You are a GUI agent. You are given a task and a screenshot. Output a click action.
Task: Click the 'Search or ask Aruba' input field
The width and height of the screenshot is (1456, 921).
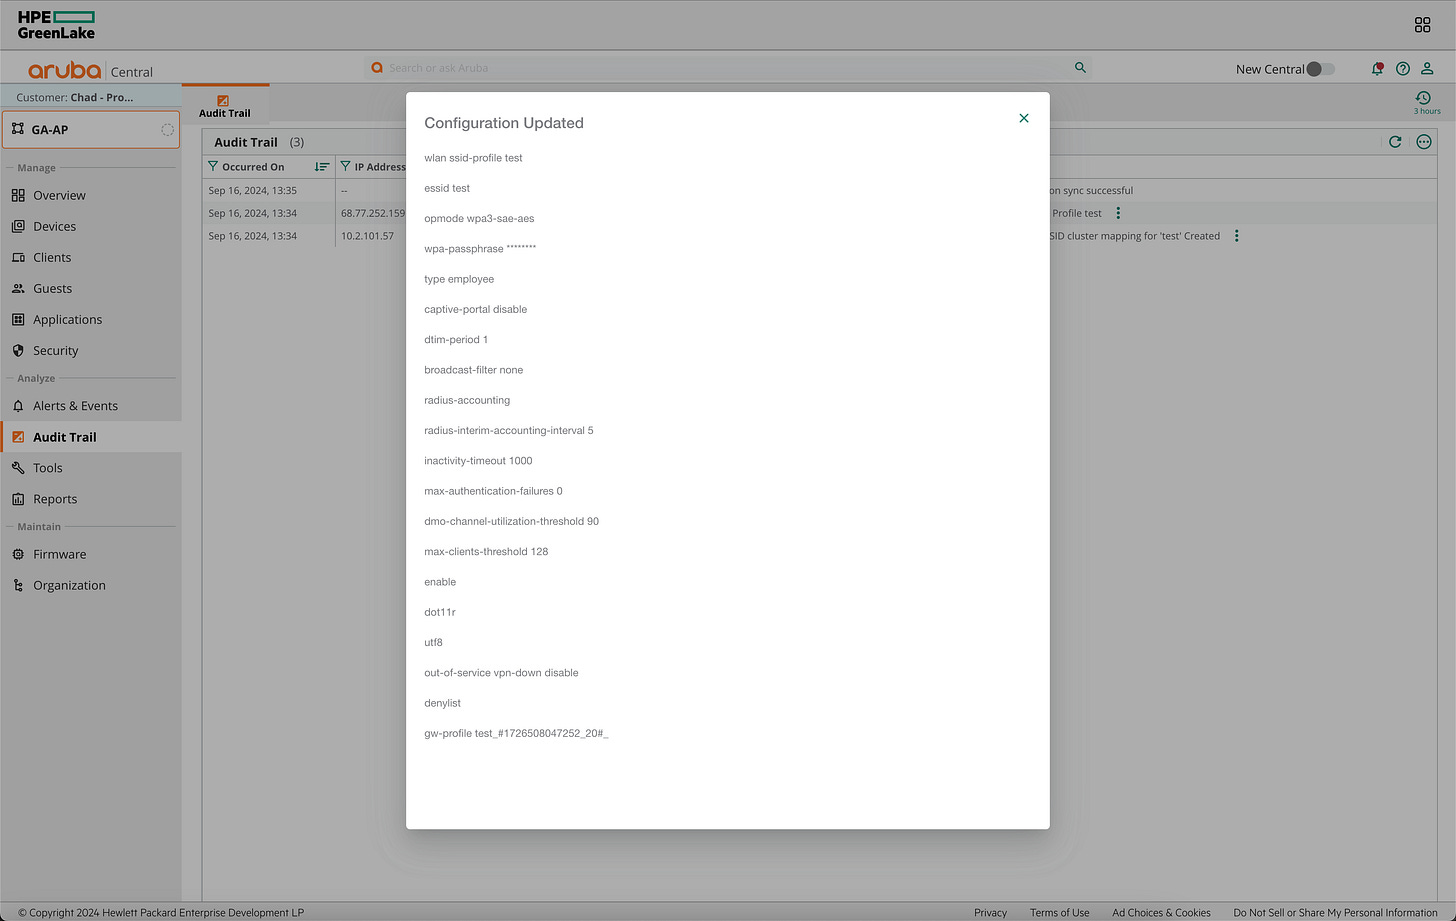point(700,67)
